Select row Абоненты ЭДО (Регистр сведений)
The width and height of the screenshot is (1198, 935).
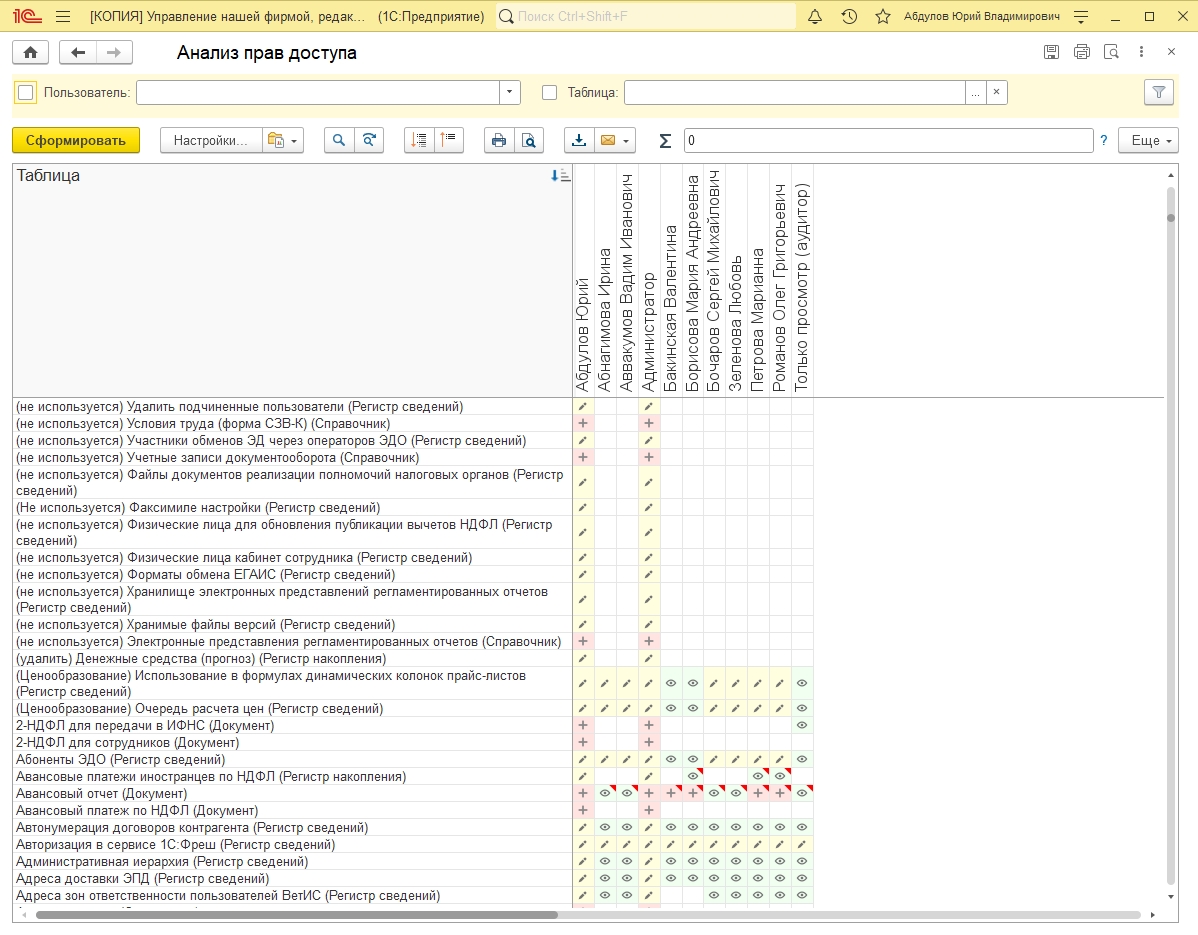(293, 759)
